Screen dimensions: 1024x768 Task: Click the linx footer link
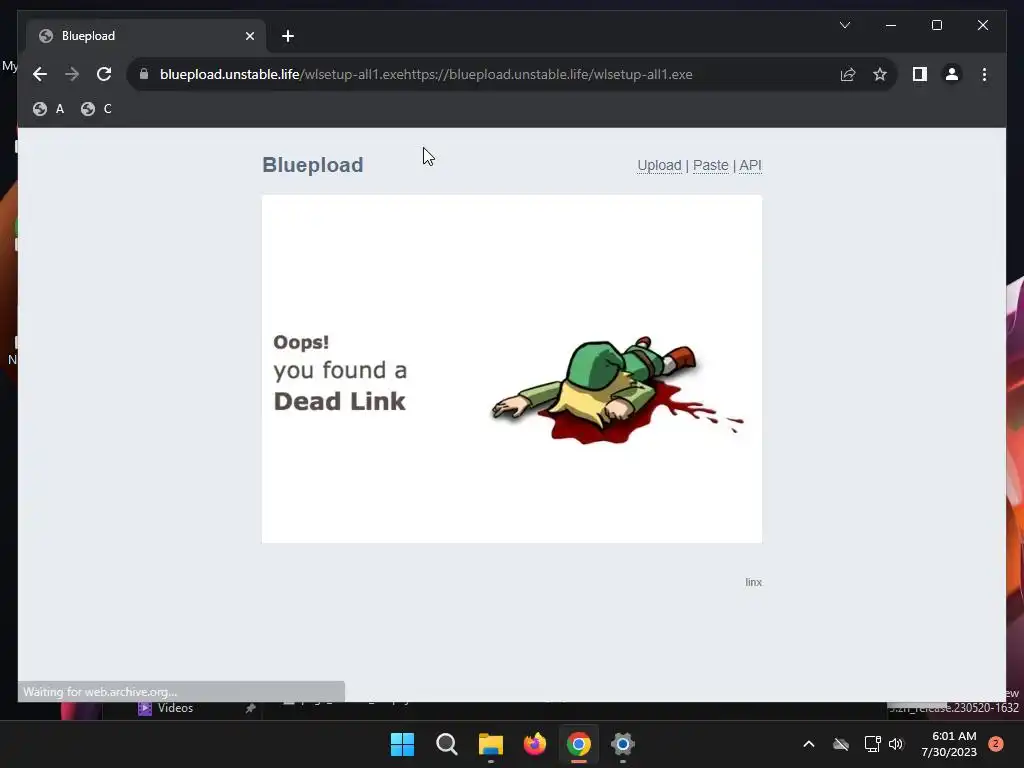[754, 582]
